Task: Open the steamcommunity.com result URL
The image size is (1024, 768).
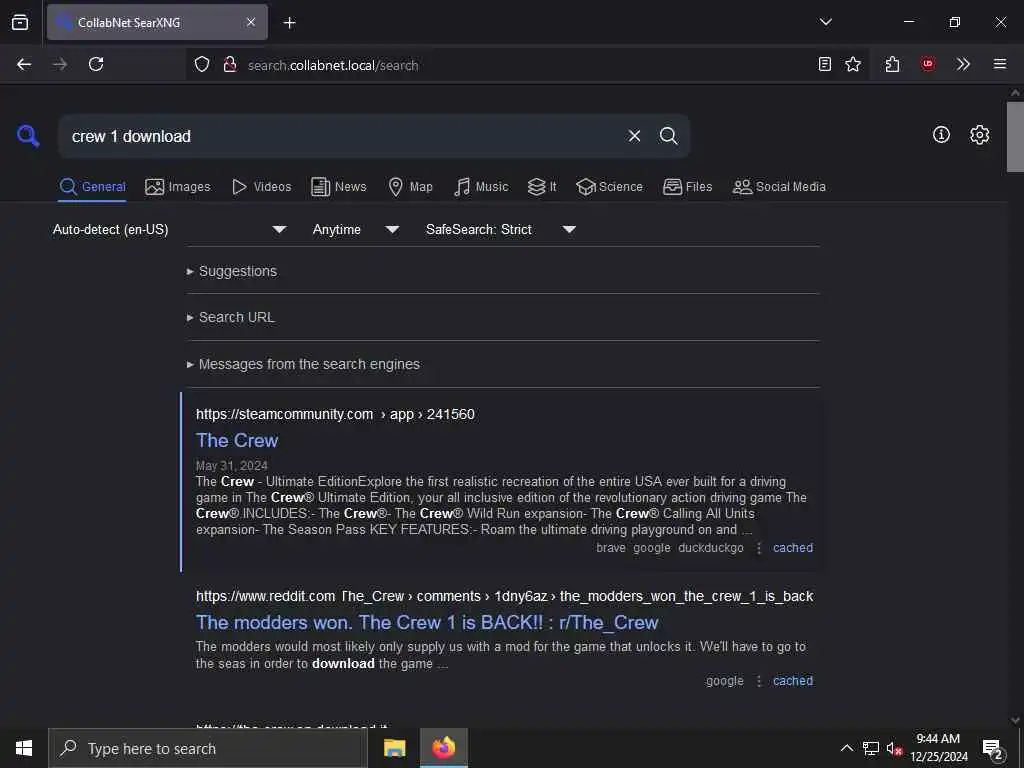Action: pos(335,414)
